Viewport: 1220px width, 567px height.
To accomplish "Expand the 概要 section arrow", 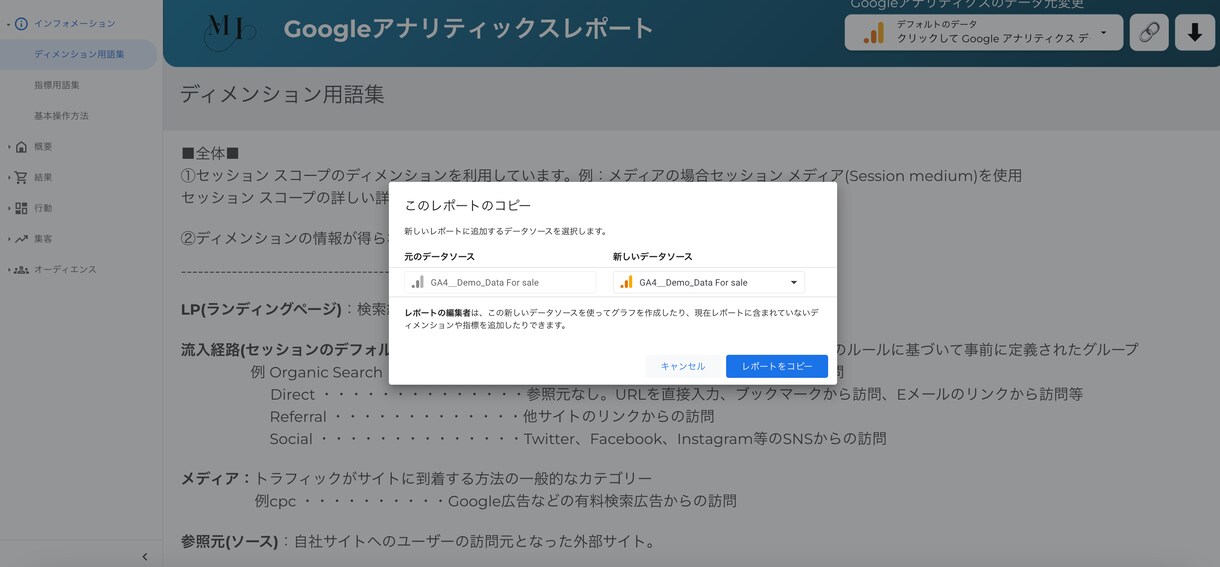I will point(8,147).
